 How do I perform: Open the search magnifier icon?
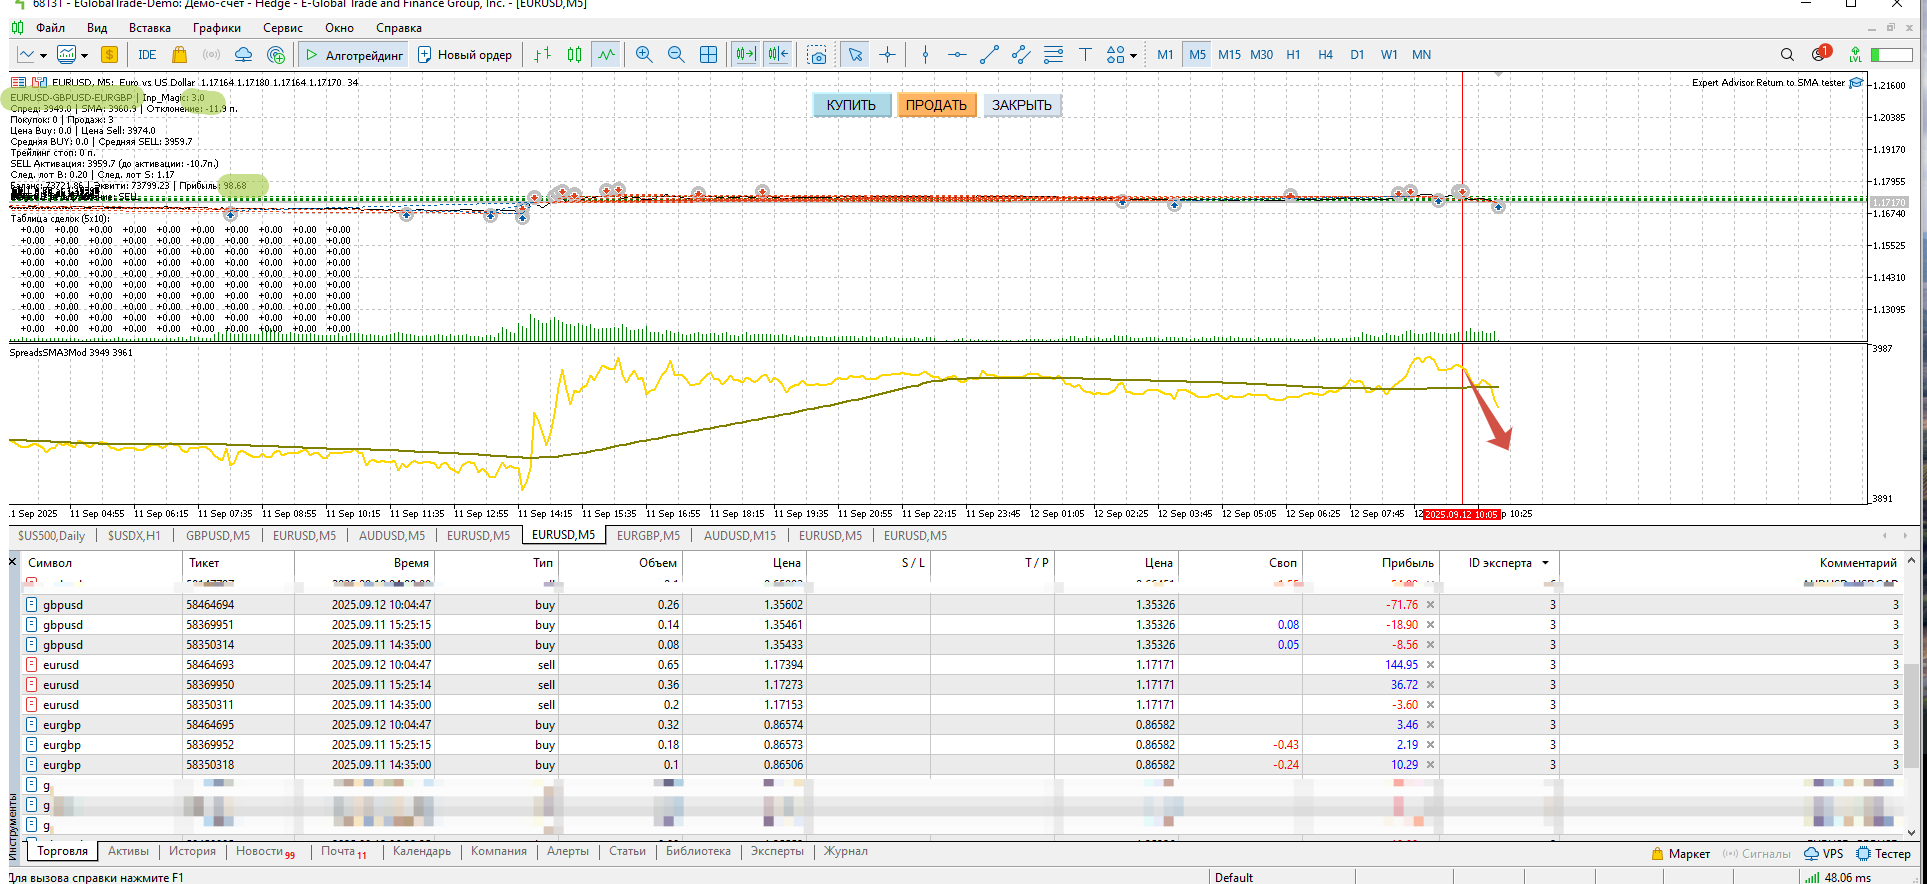(1787, 55)
